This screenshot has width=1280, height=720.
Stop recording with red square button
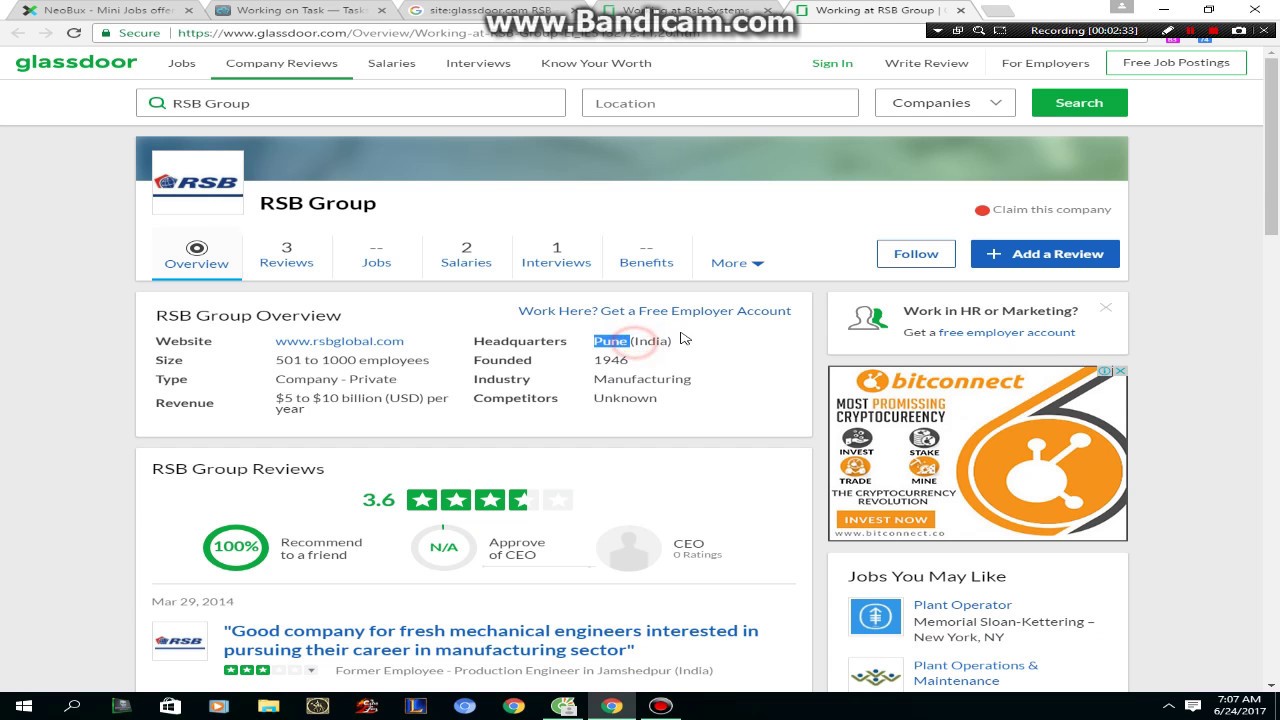coord(1216,30)
